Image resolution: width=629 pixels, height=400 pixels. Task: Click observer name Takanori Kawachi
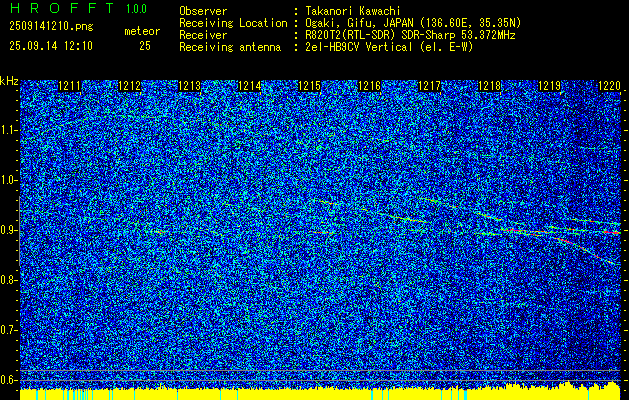click(x=353, y=11)
